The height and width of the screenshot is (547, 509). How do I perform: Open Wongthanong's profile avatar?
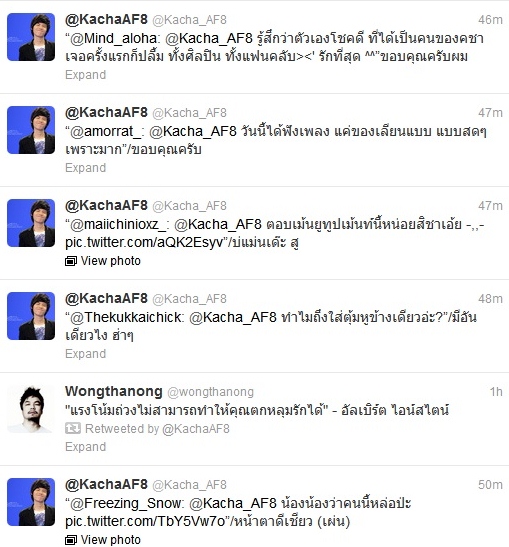(x=31, y=409)
